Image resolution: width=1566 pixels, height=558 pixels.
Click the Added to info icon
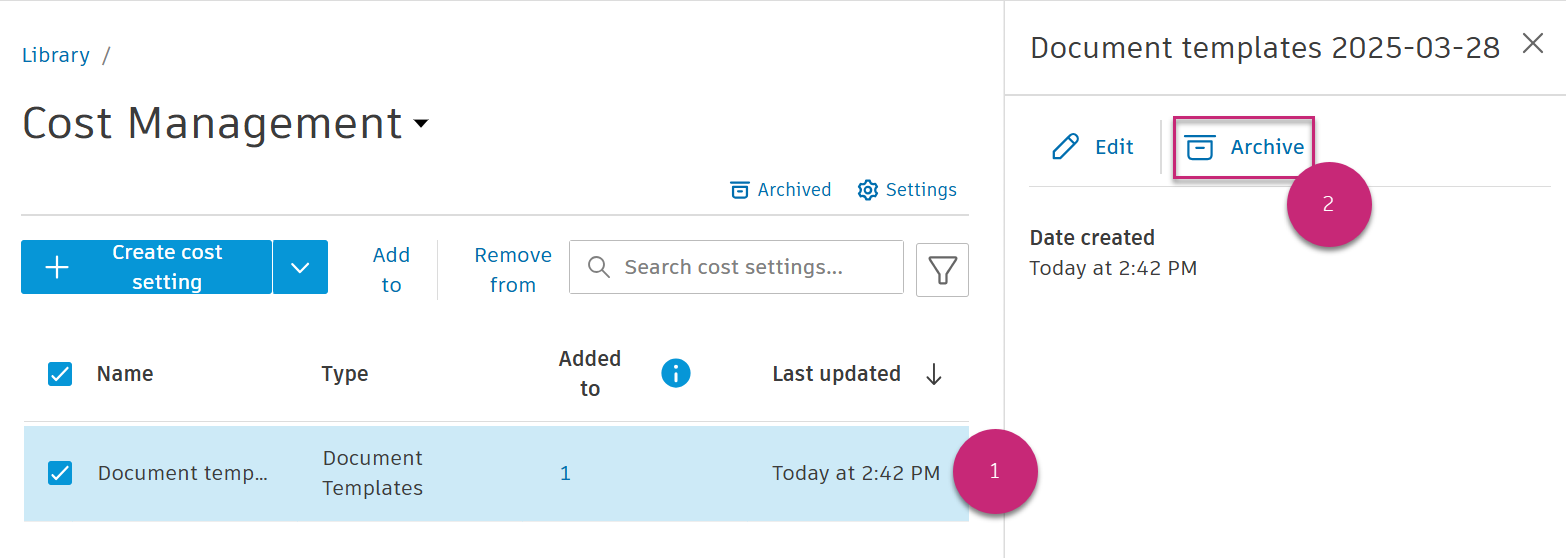tap(676, 374)
